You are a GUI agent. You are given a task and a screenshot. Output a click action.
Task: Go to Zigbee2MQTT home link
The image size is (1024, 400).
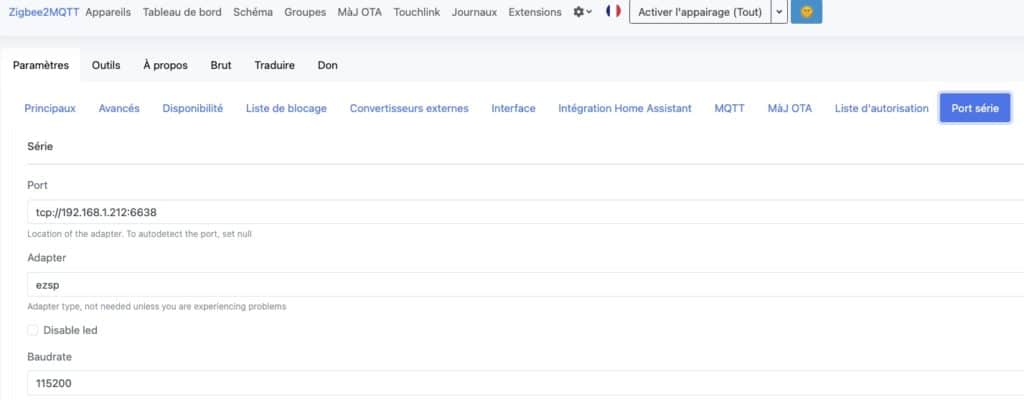coord(44,12)
